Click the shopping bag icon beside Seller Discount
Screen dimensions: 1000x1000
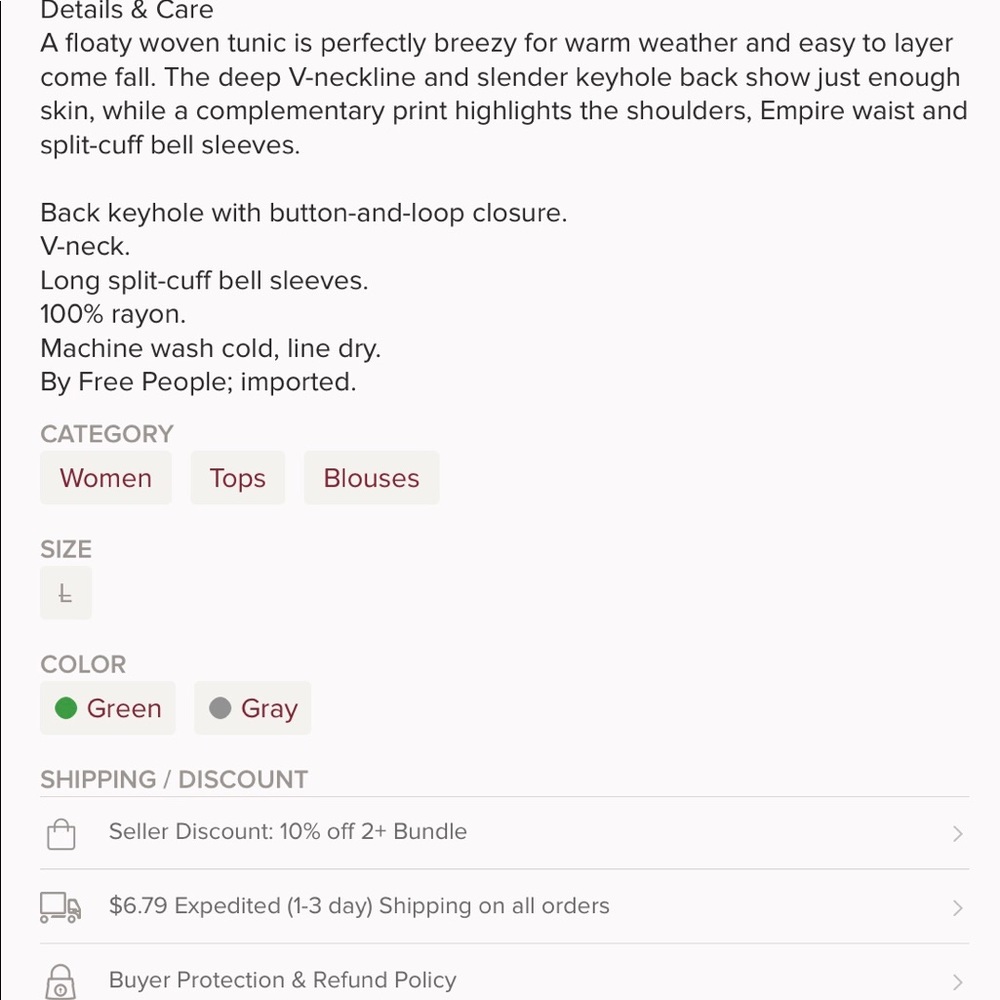pyautogui.click(x=61, y=833)
